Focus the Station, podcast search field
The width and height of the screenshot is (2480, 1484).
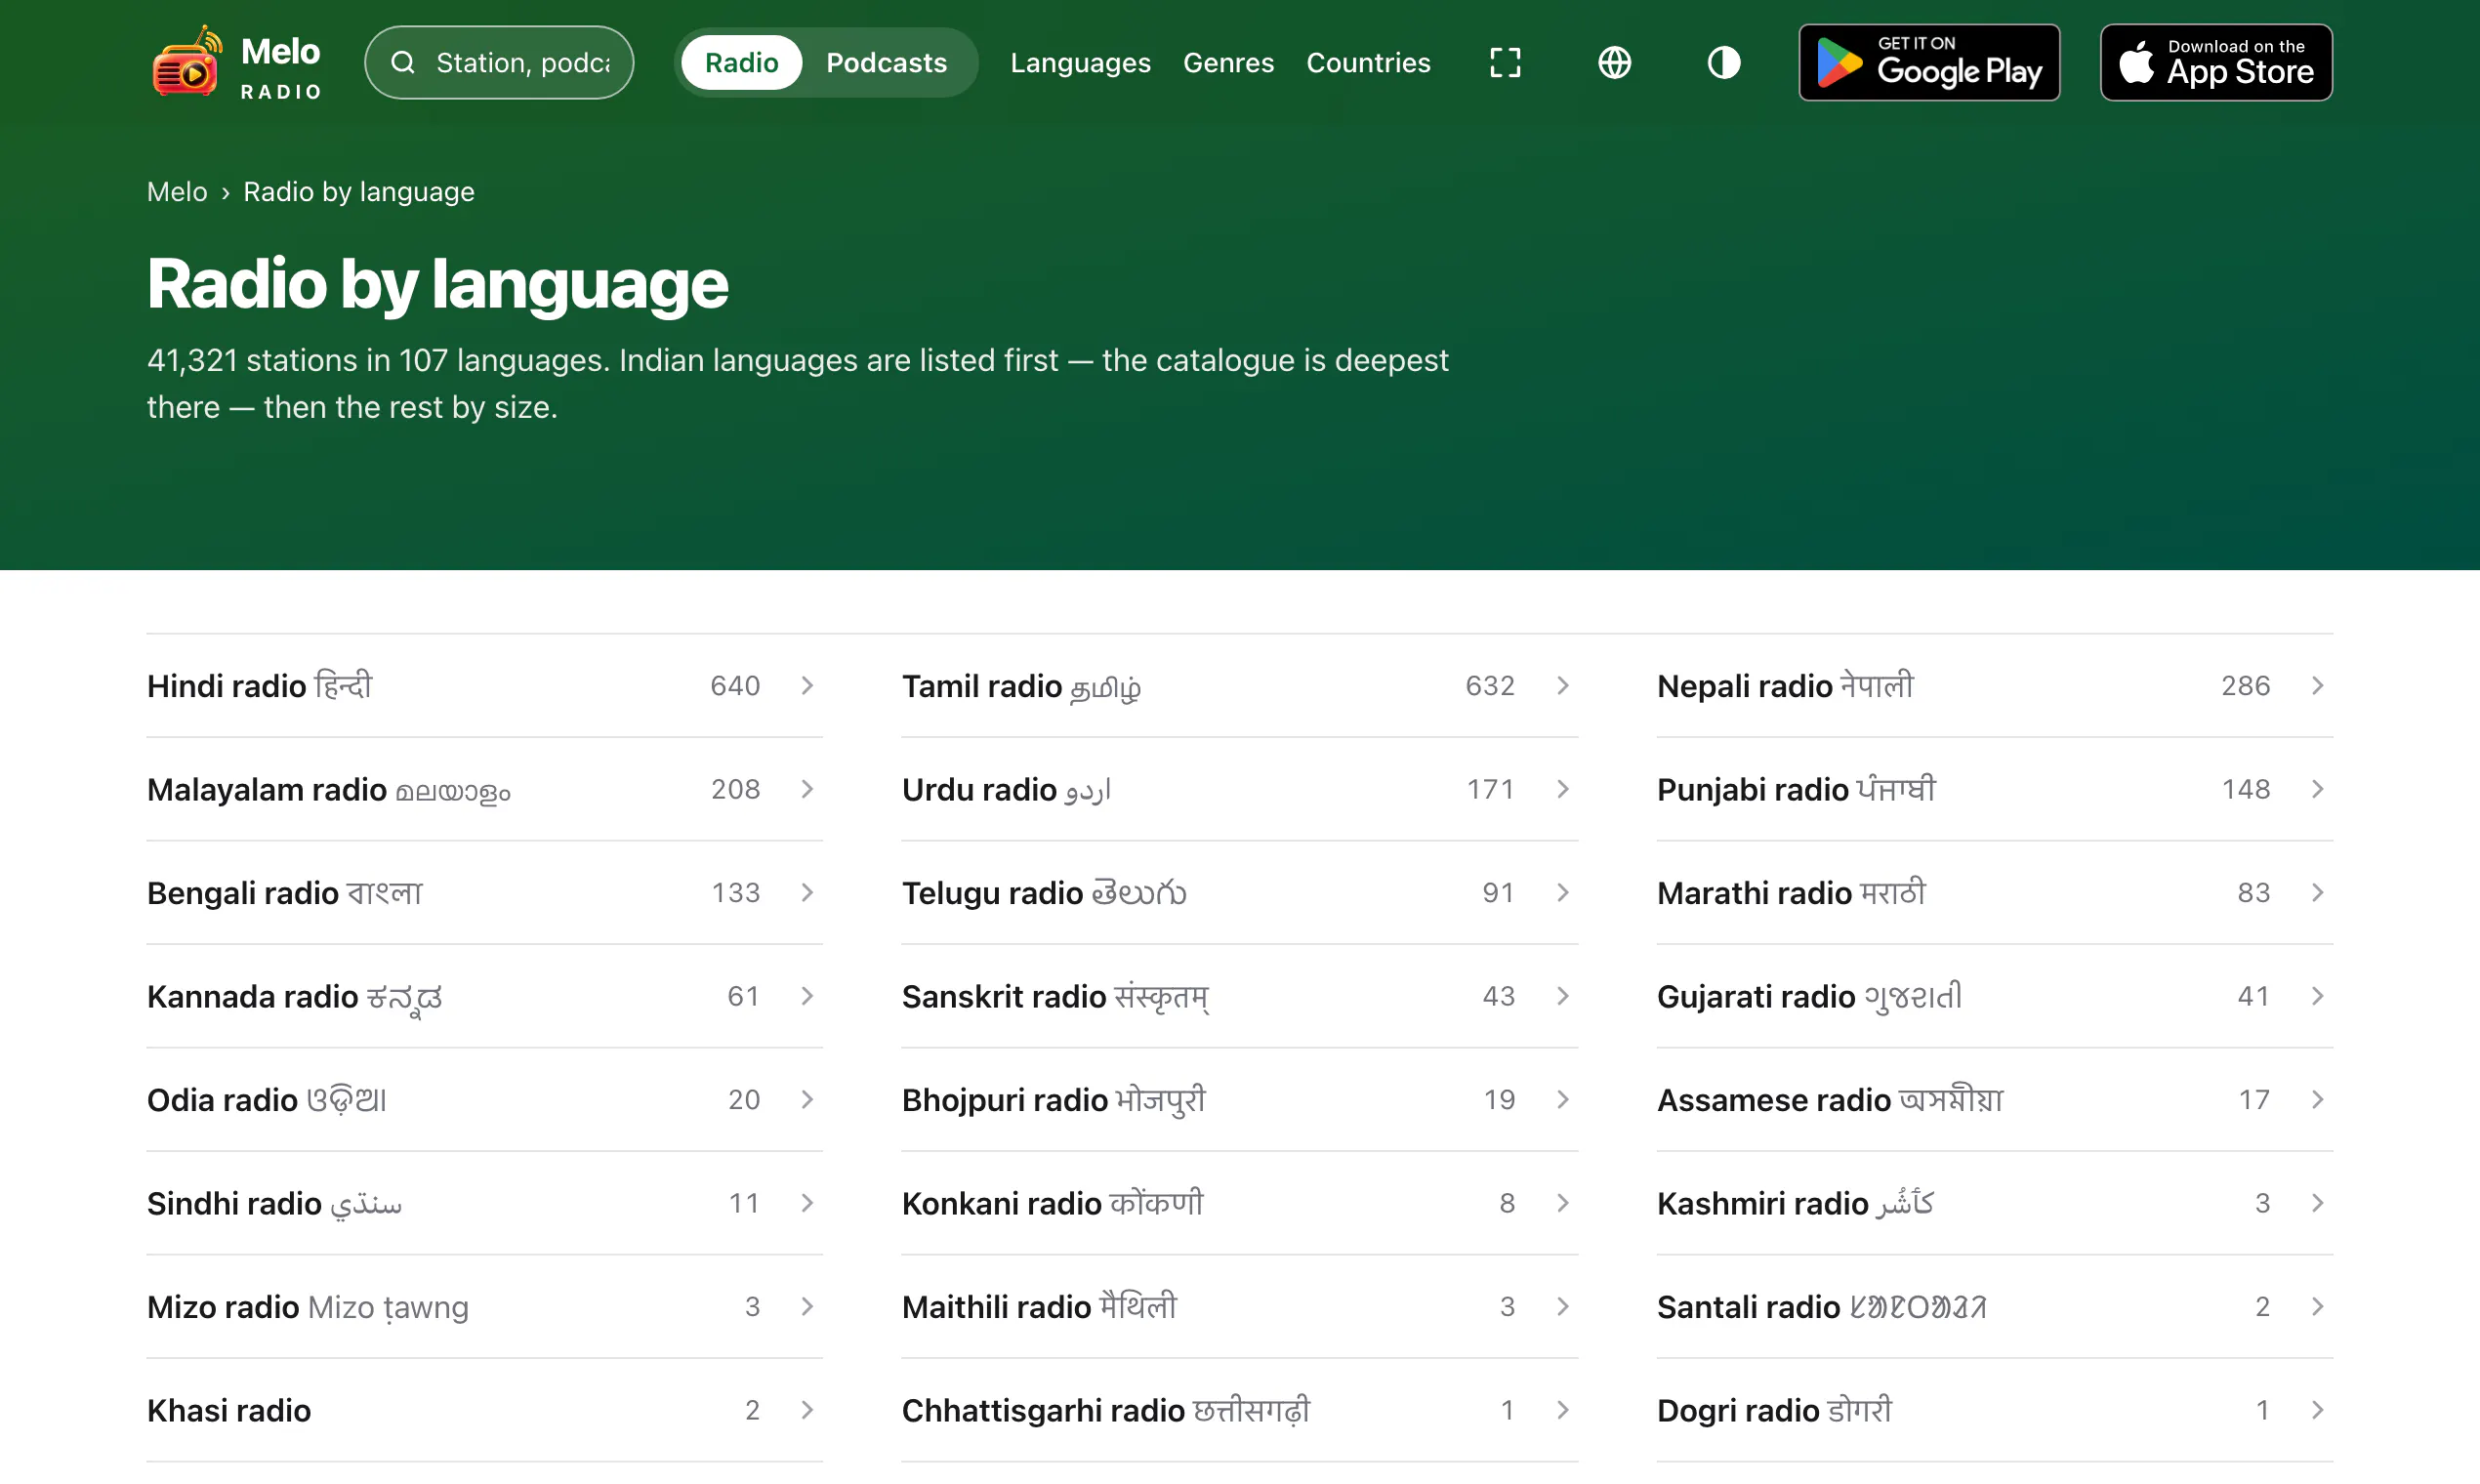pyautogui.click(x=499, y=63)
